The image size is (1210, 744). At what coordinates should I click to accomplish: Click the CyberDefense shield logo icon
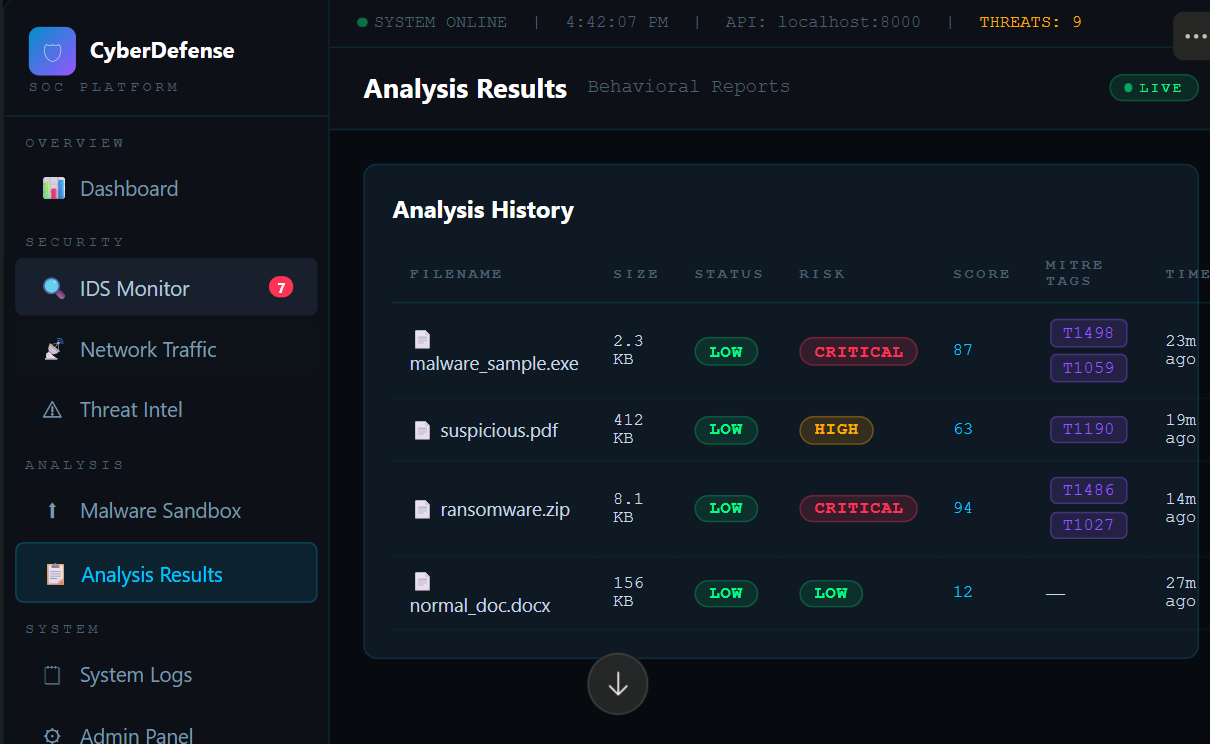click(52, 51)
